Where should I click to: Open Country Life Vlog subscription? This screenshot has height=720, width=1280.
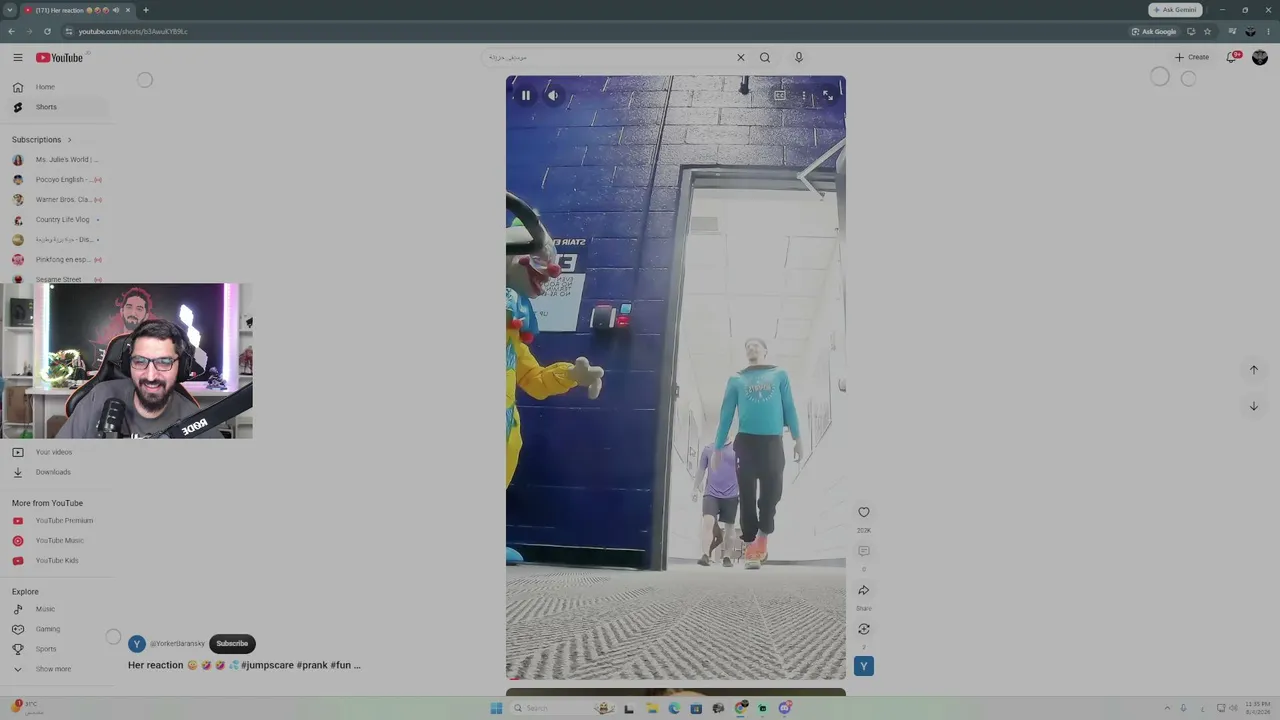click(58, 220)
